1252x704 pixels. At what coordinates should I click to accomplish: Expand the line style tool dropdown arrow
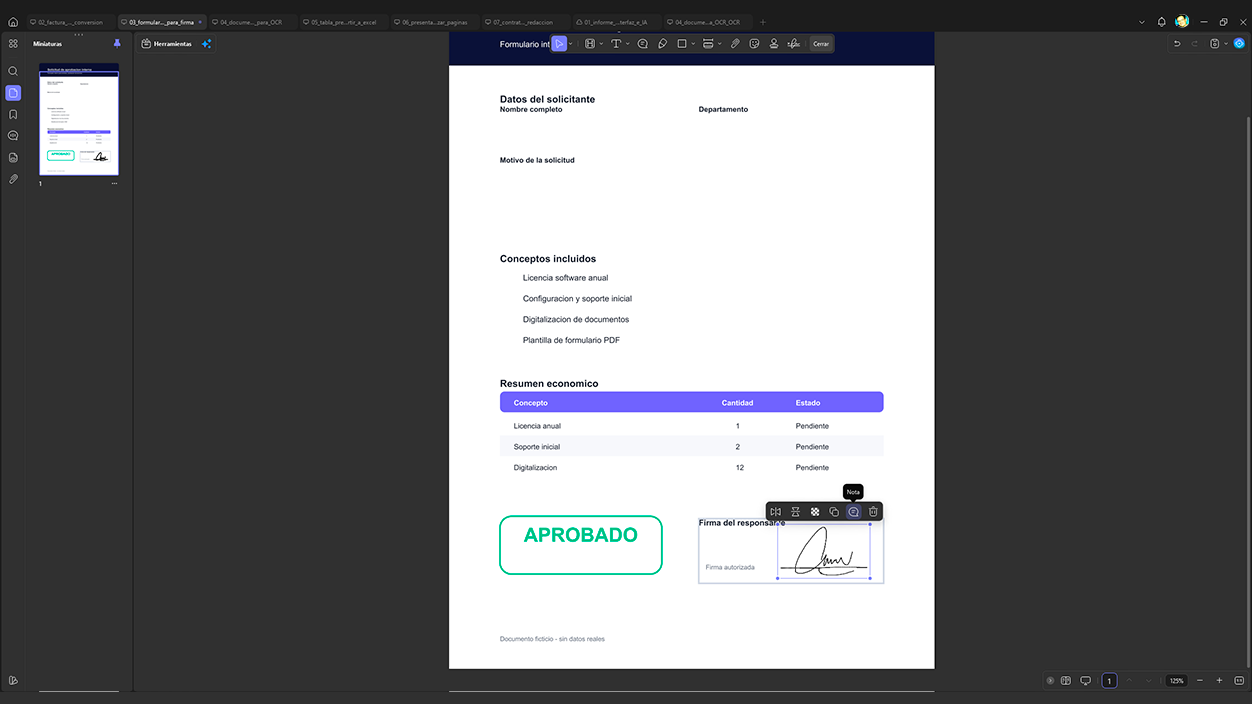[x=720, y=44]
